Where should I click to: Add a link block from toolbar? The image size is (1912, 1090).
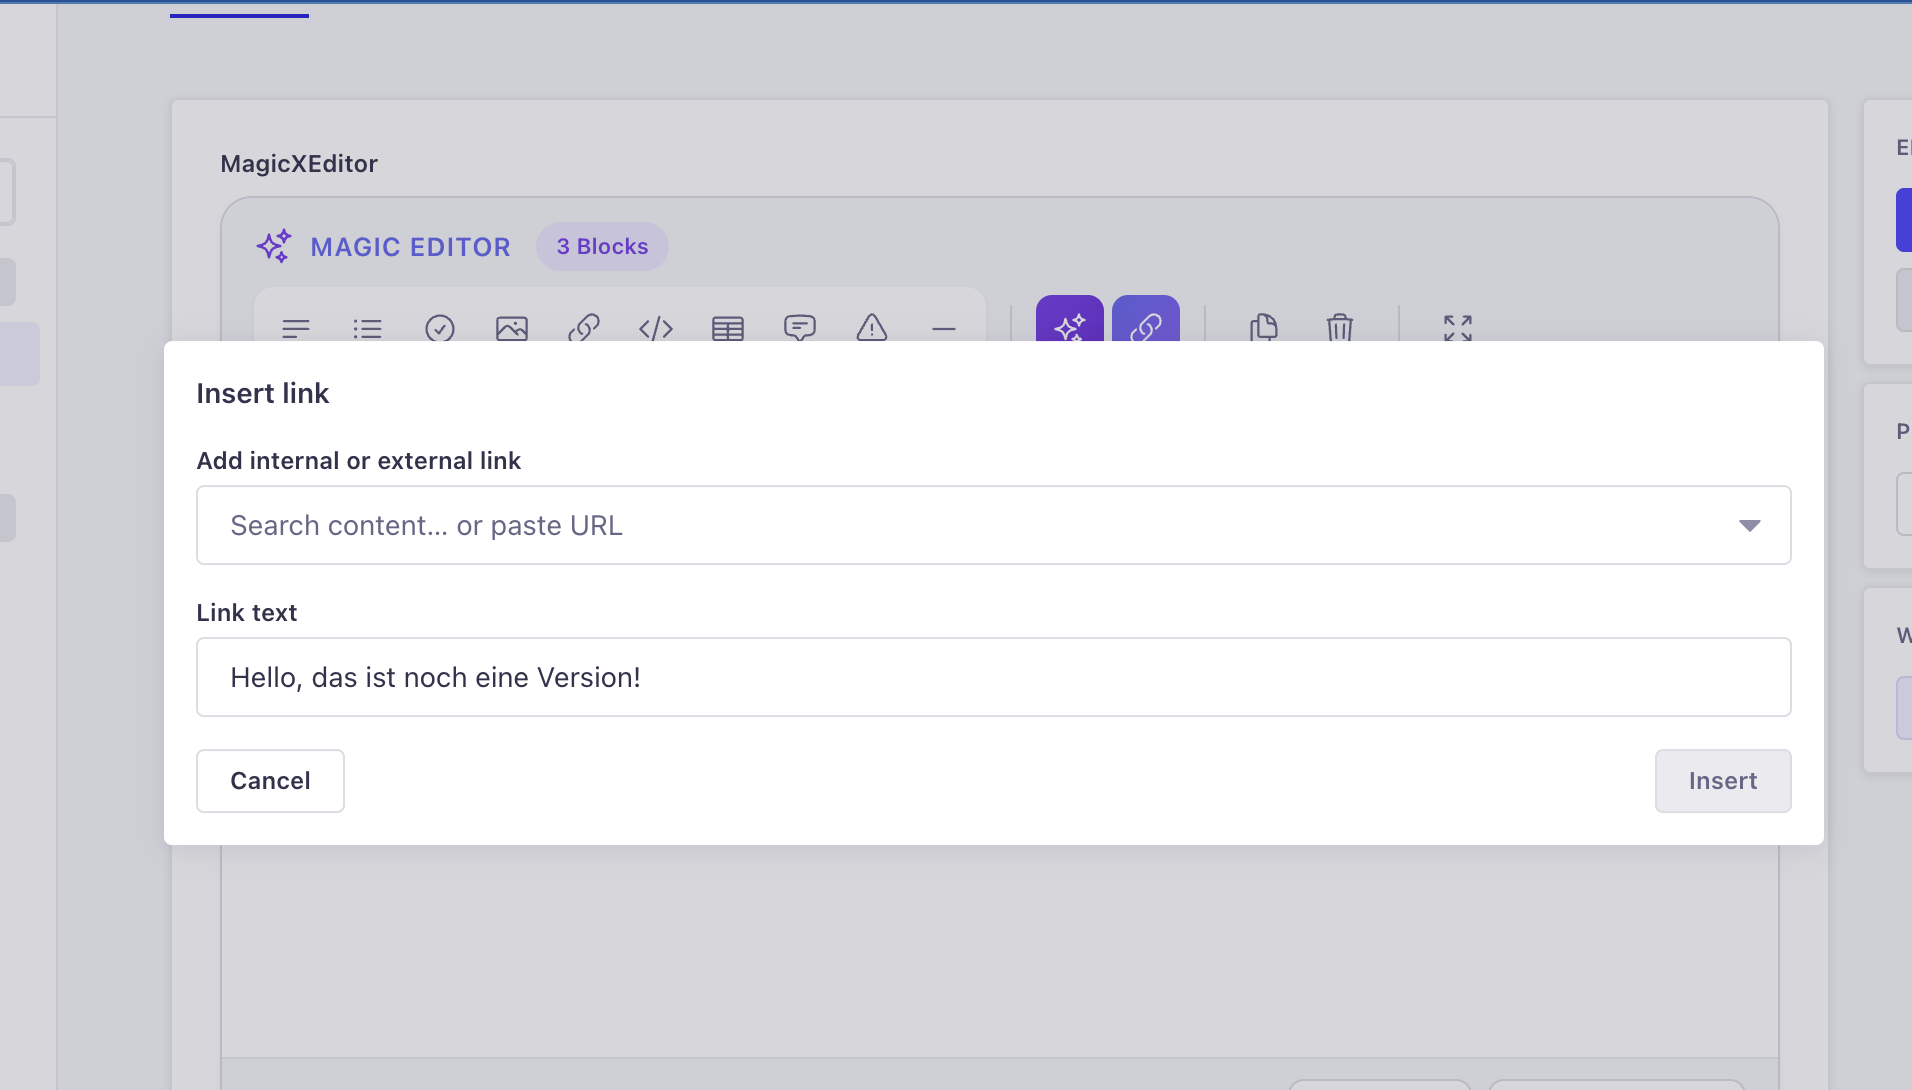tap(584, 327)
